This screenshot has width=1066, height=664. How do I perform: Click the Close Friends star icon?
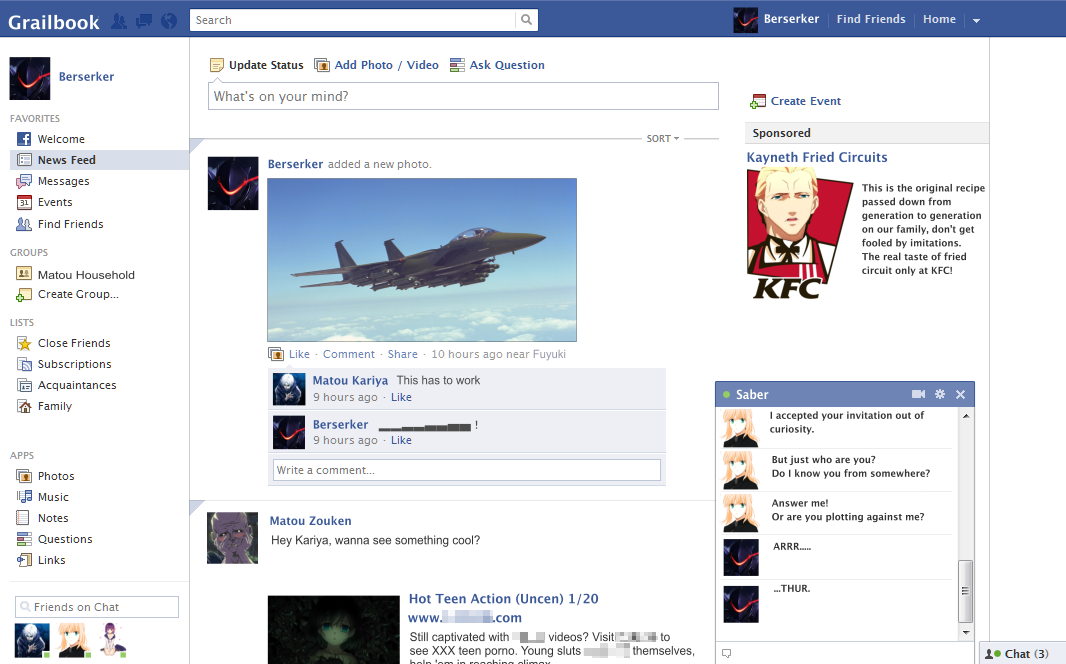[x=24, y=343]
